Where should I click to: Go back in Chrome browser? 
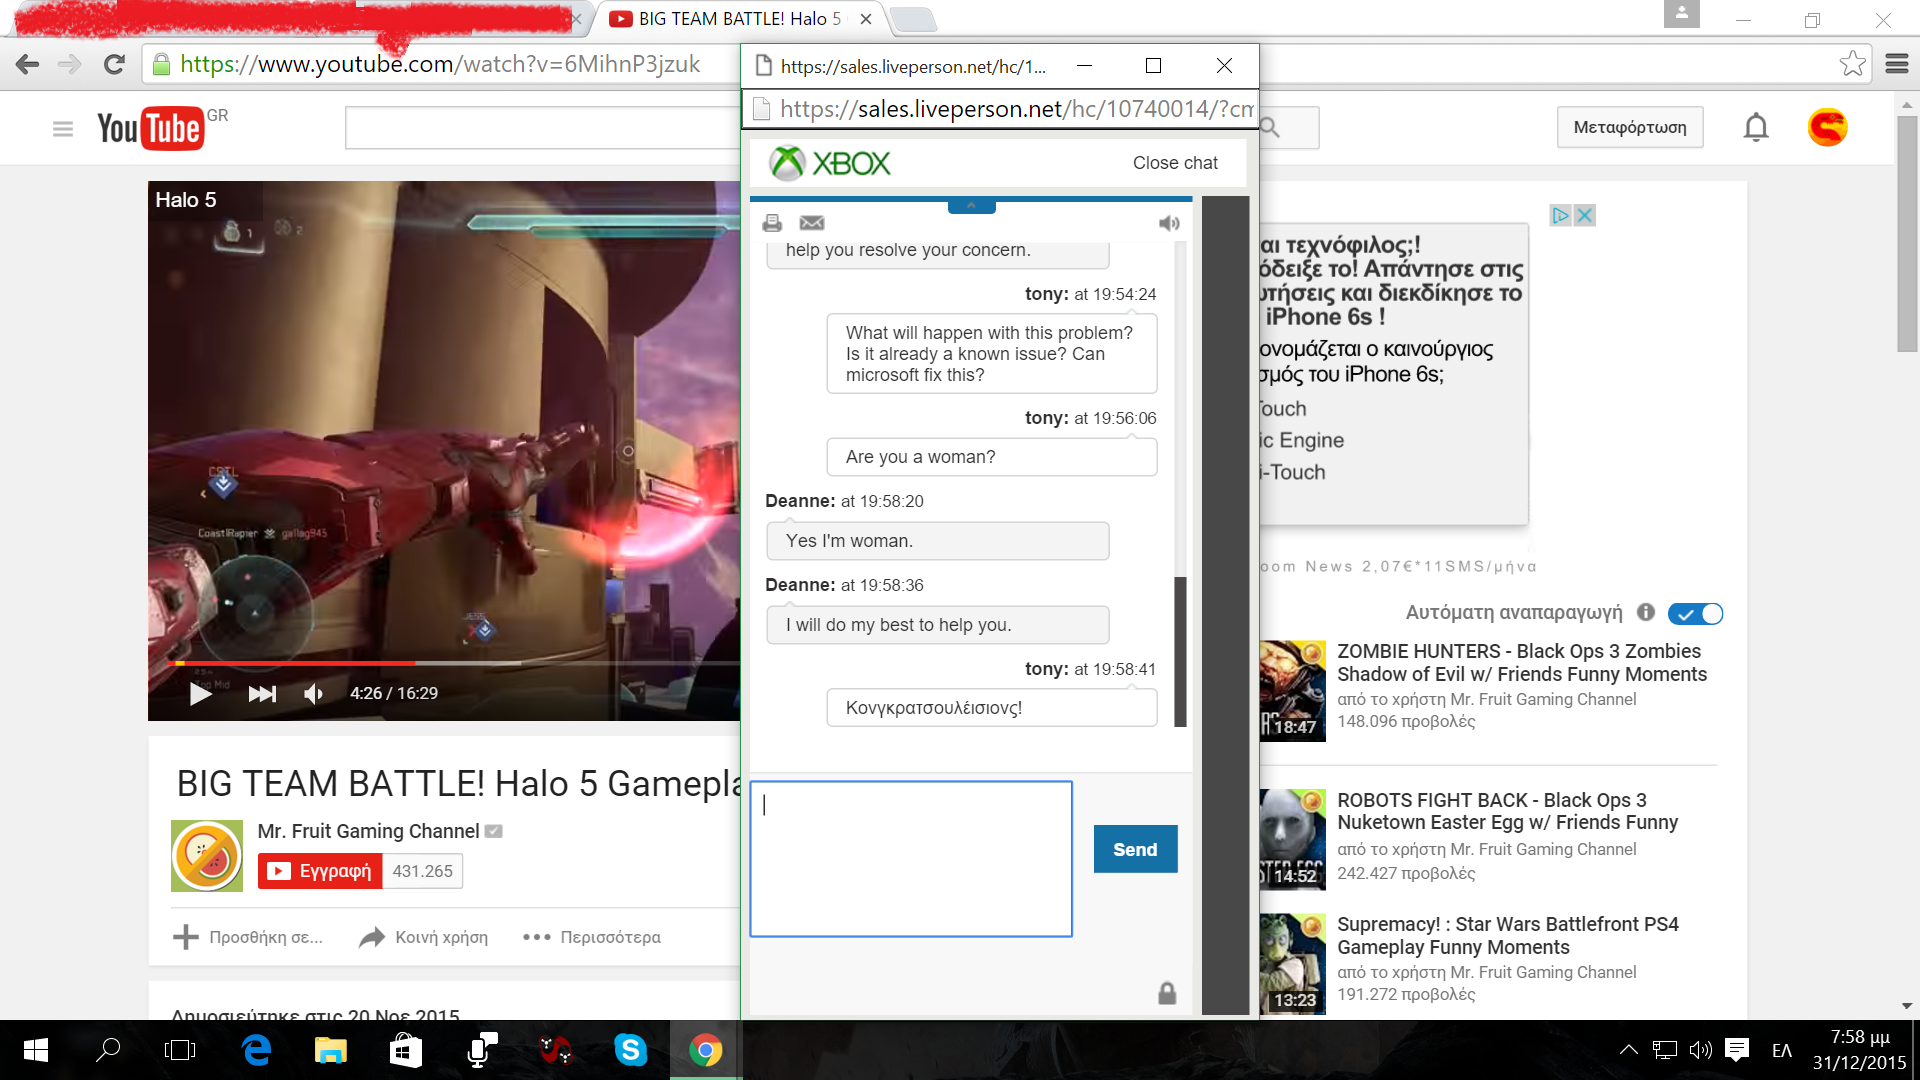click(27, 64)
